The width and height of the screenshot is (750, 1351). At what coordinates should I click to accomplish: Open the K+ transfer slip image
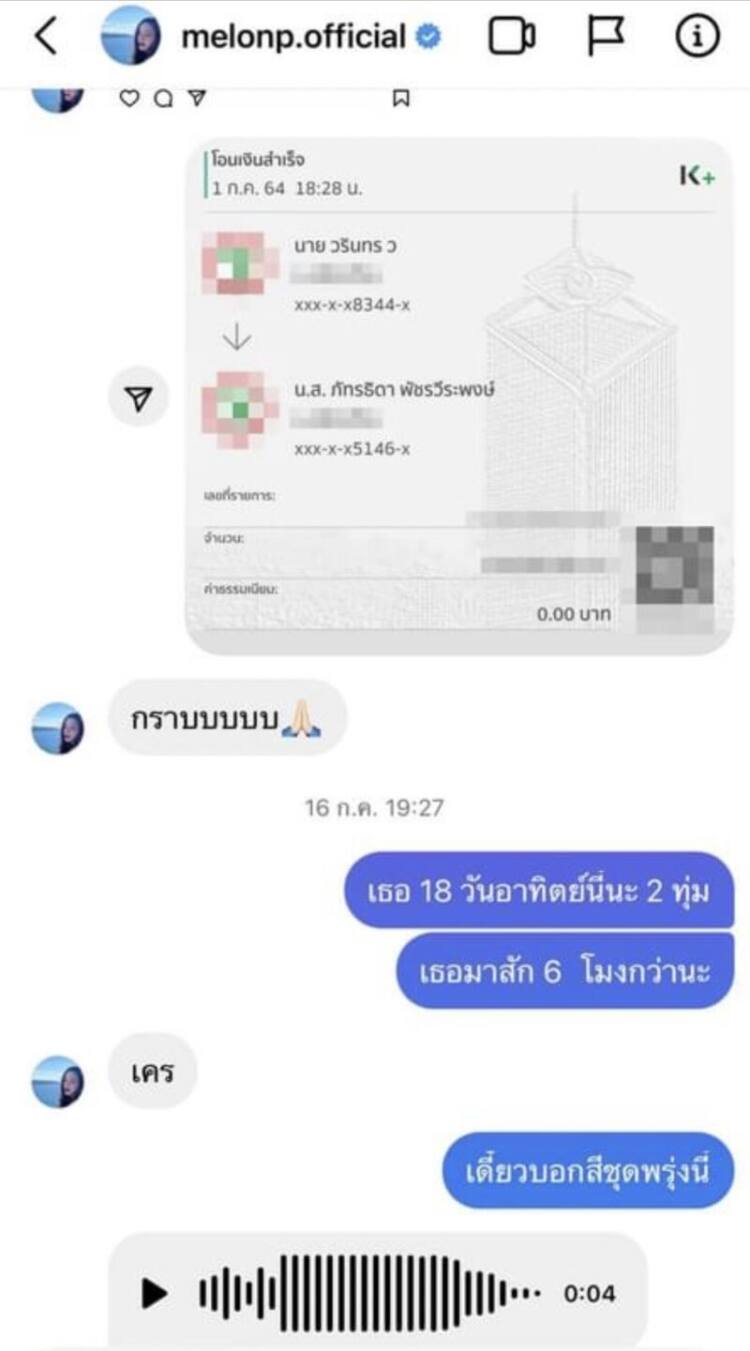[x=460, y=396]
